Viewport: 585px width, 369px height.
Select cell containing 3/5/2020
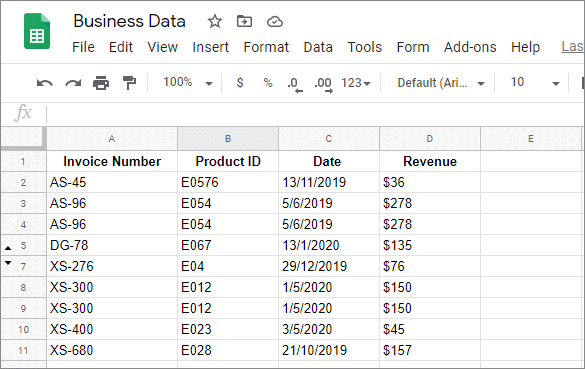(329, 329)
